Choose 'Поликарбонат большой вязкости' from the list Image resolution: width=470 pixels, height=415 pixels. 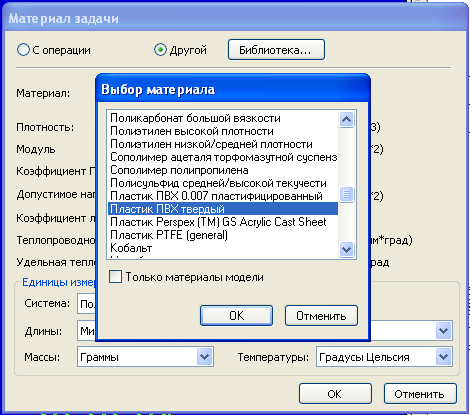(x=223, y=118)
